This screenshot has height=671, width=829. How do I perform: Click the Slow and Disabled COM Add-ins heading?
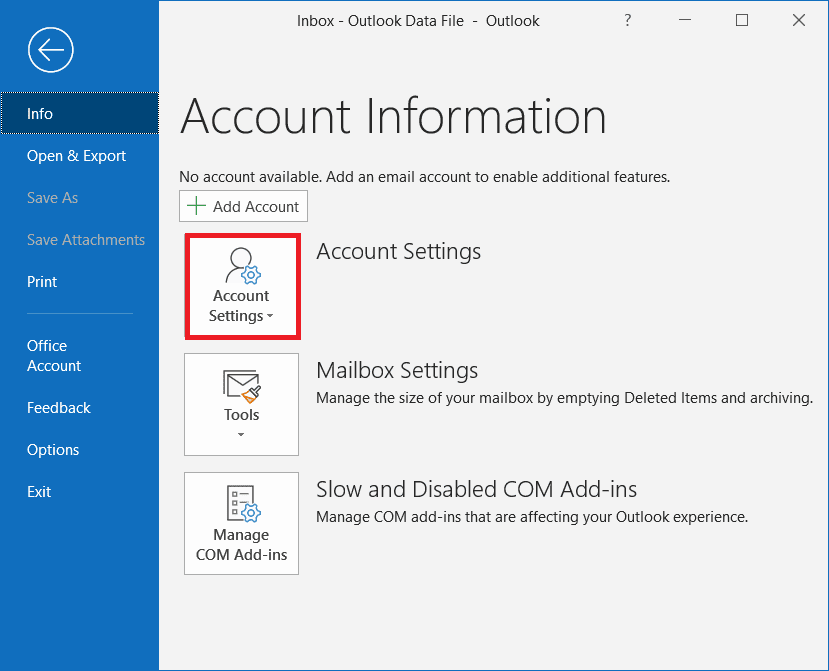[476, 489]
